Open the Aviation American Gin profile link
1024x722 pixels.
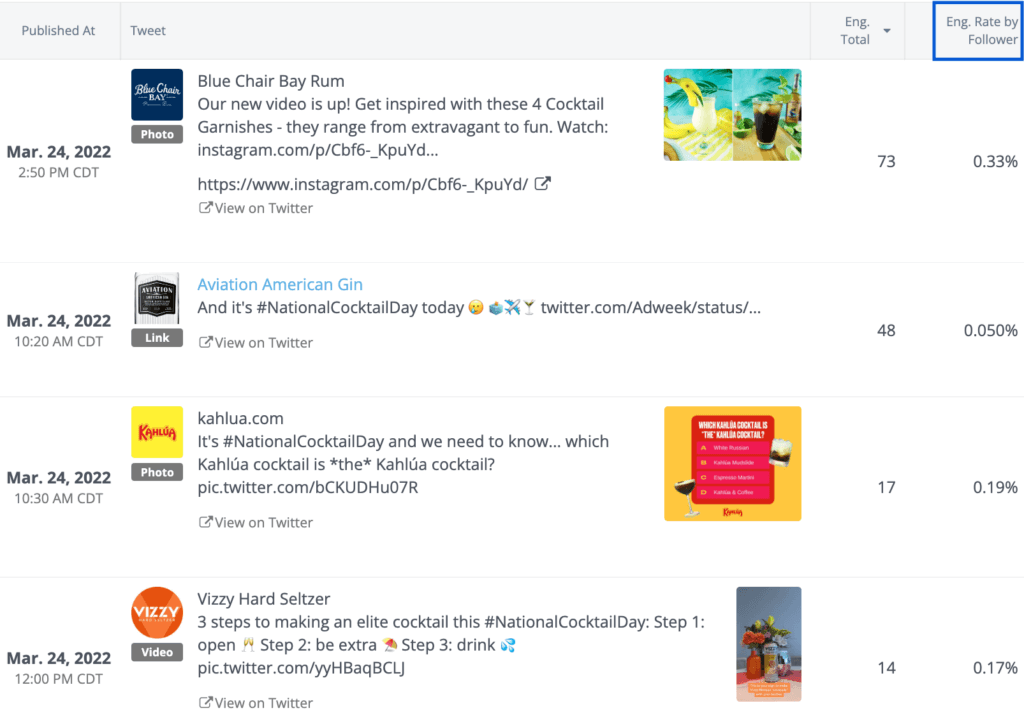click(279, 284)
